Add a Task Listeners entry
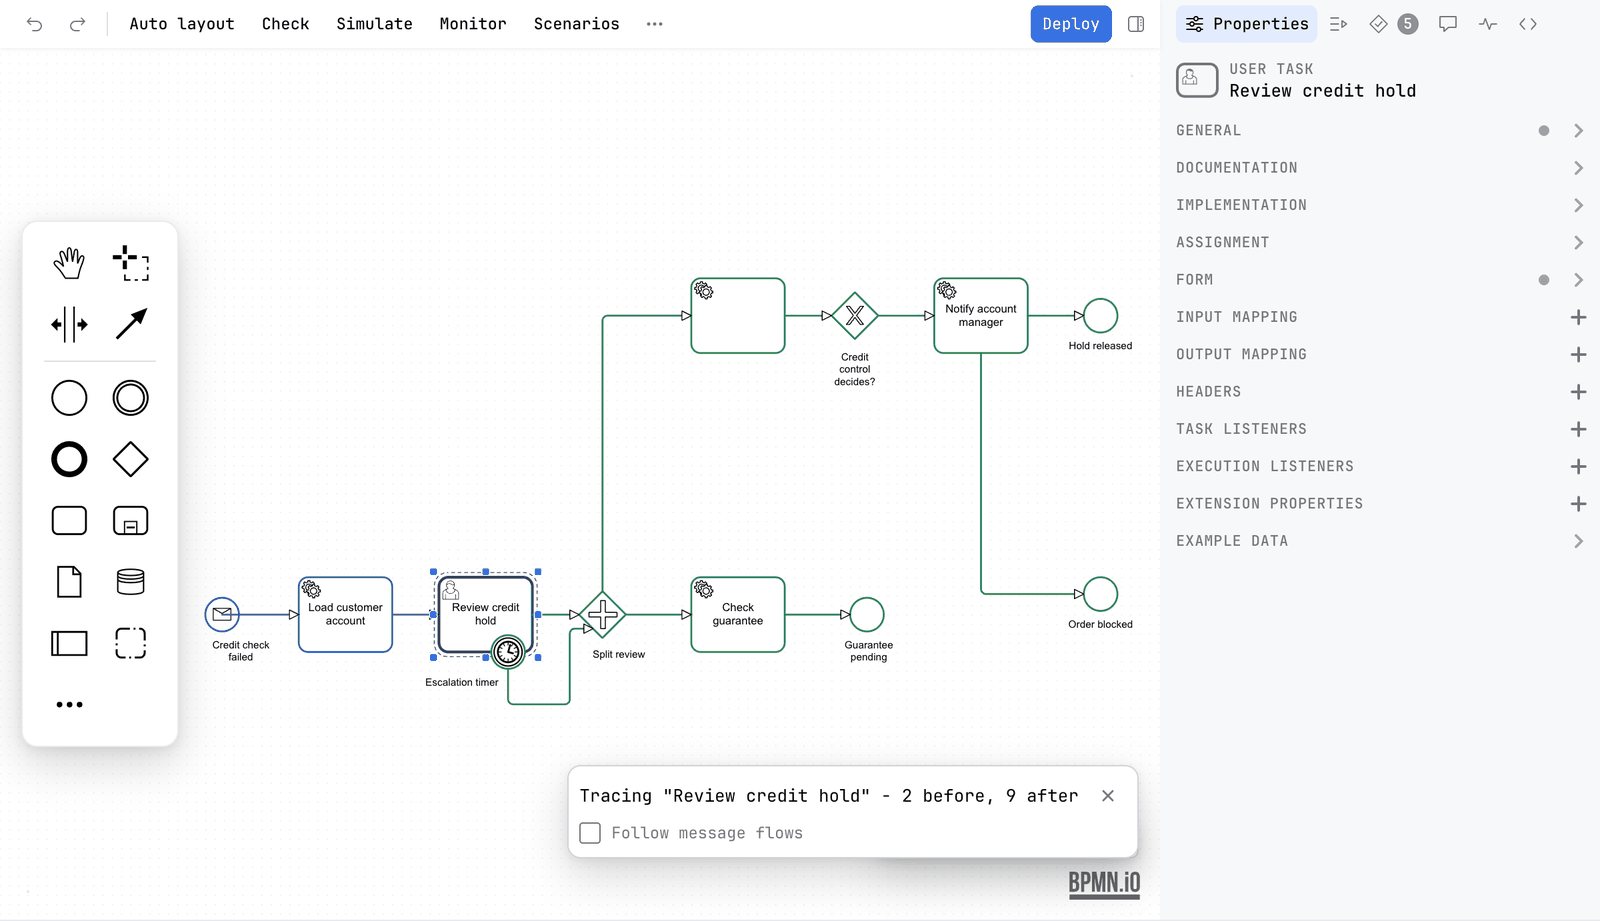 tap(1578, 429)
